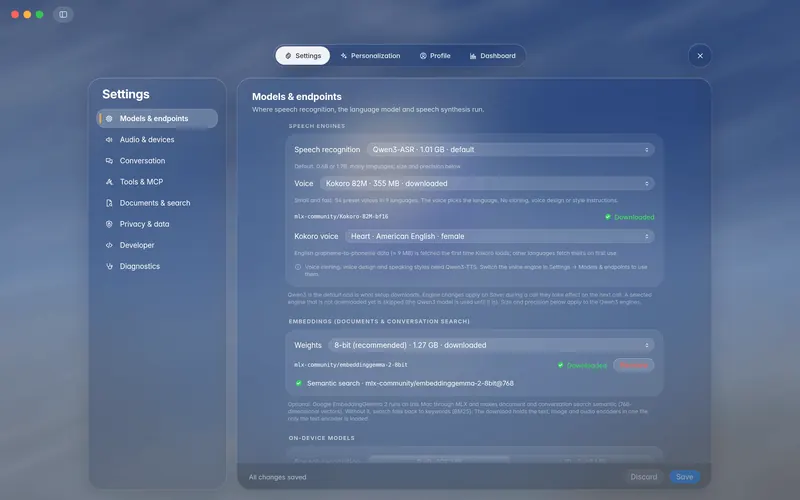
Task: Click the Speech recognition field label
Action: [x=327, y=149]
